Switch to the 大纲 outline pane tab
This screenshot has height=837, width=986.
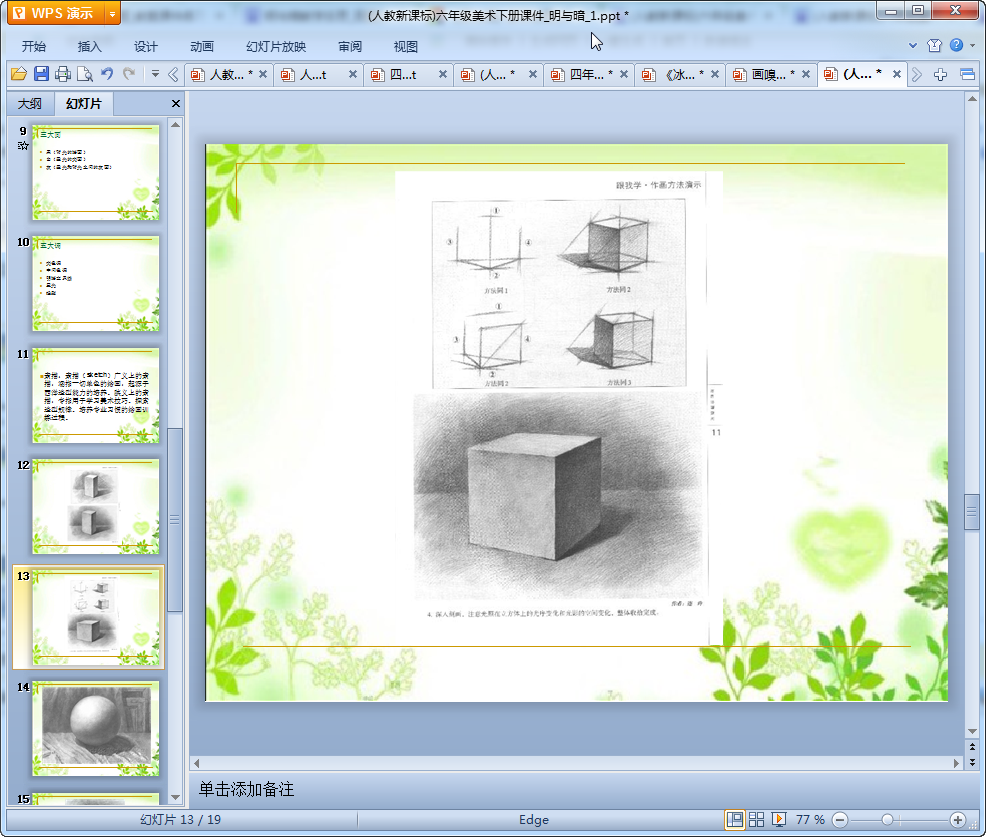coord(30,104)
